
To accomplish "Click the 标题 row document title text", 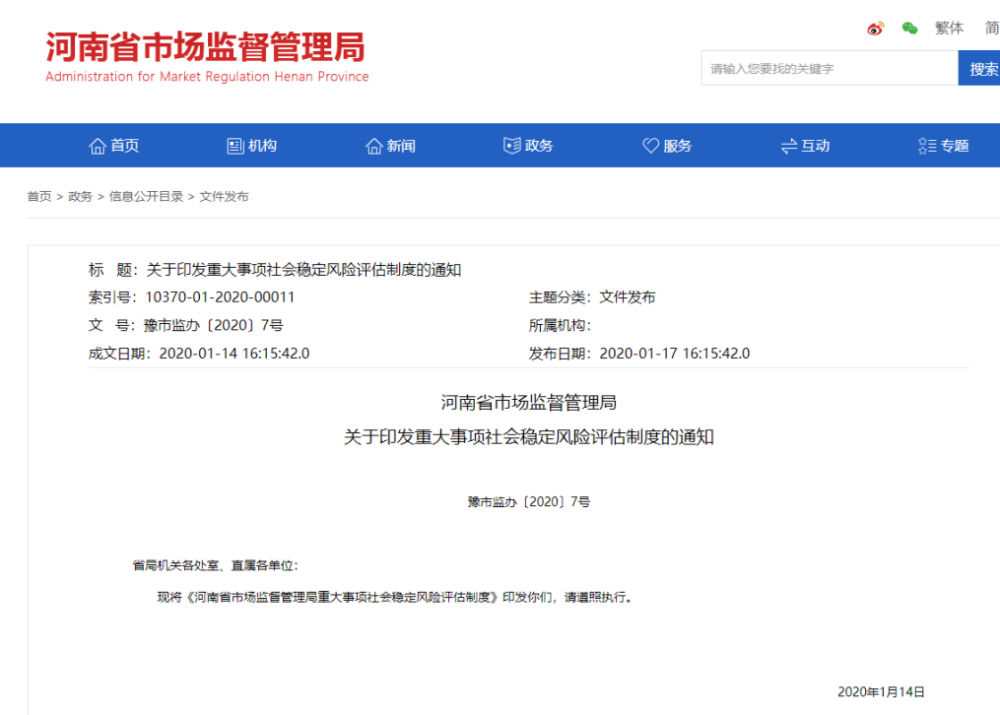I will tap(304, 270).
